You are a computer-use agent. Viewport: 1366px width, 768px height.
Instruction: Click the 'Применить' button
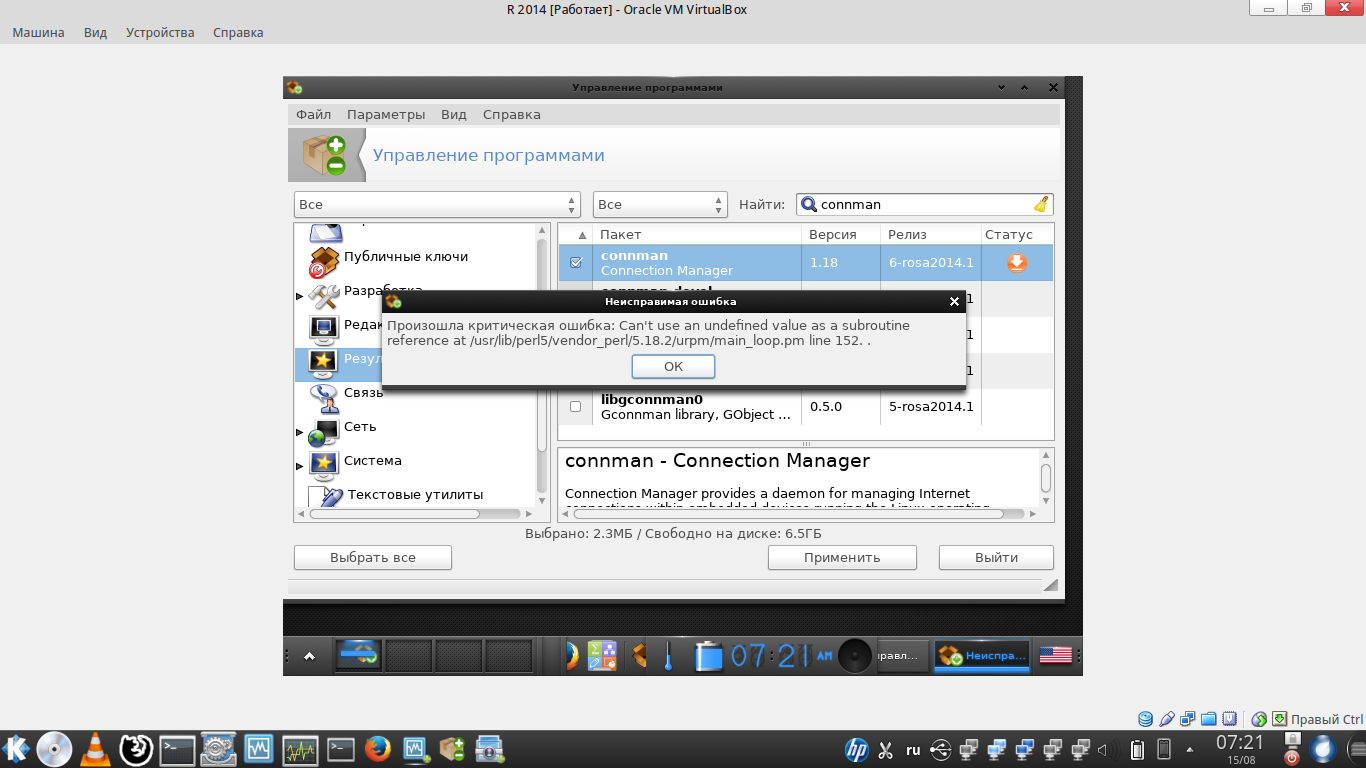pyautogui.click(x=842, y=557)
